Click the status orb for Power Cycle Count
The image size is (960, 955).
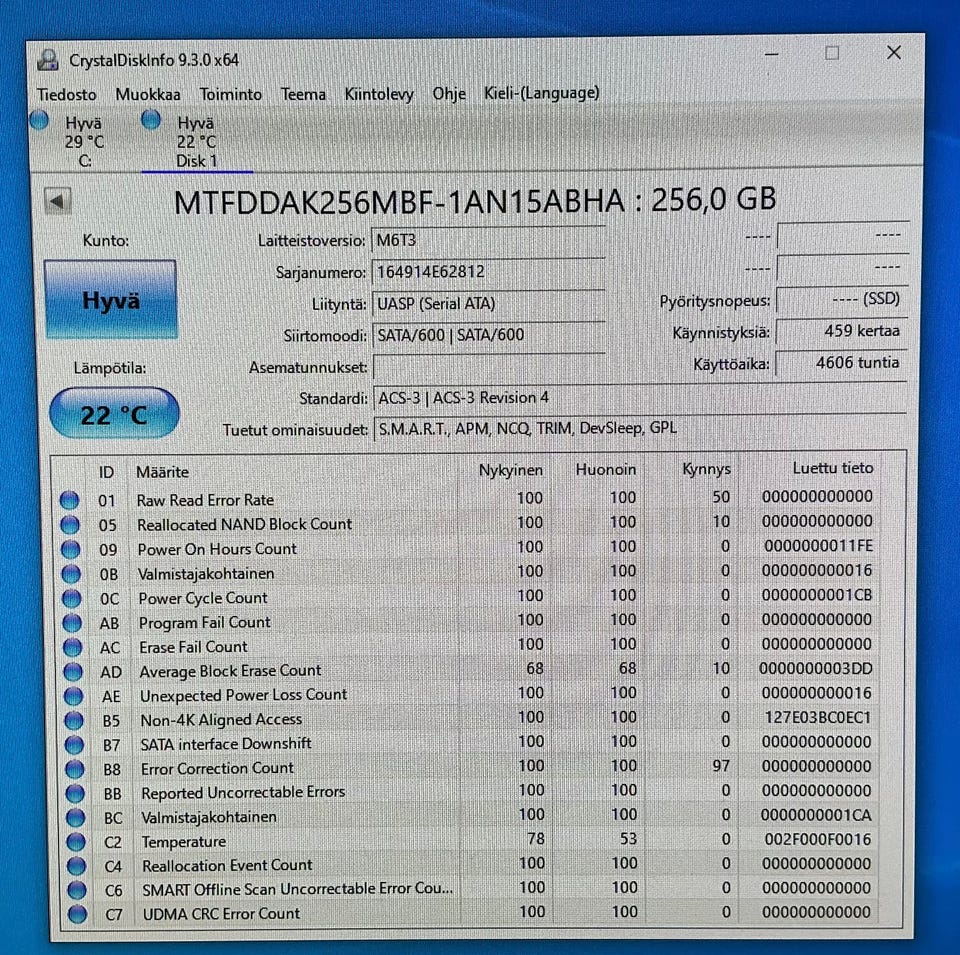72,598
